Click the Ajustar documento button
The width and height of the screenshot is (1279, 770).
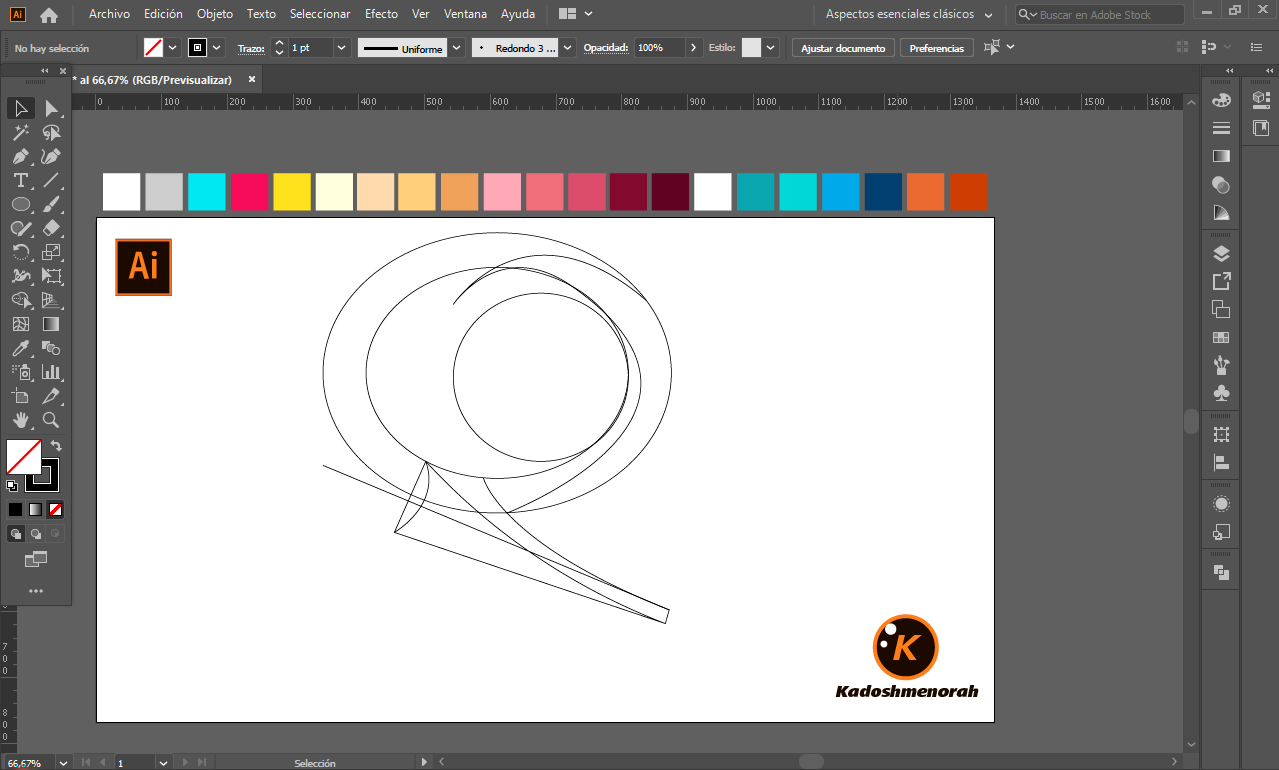tap(843, 48)
